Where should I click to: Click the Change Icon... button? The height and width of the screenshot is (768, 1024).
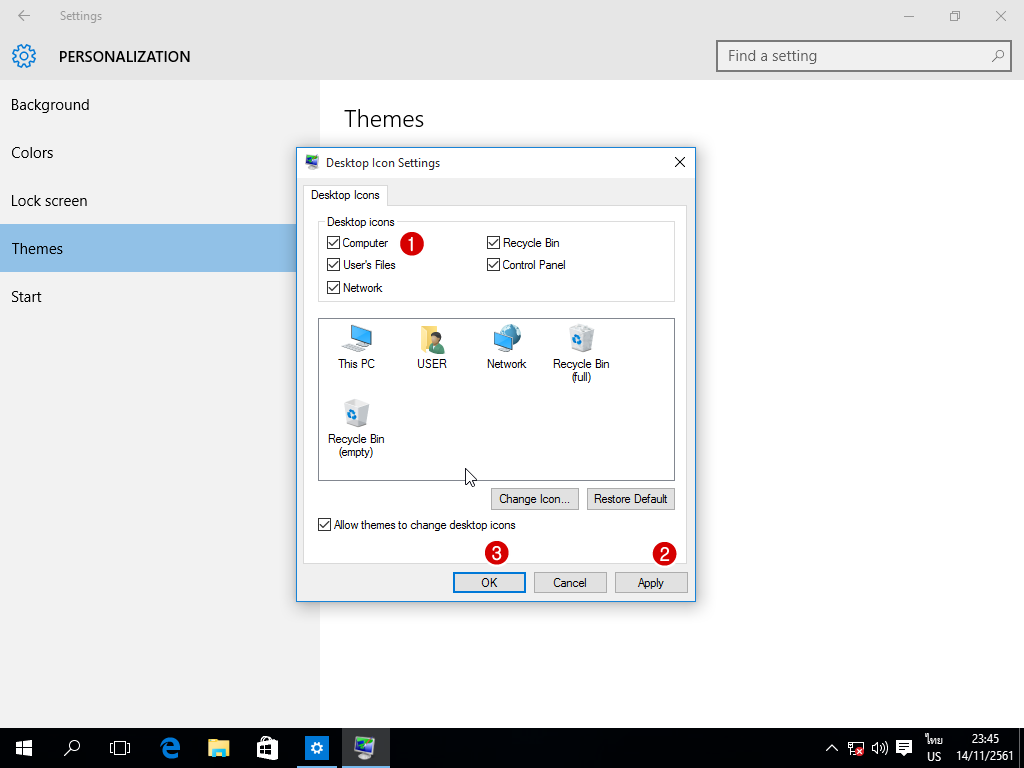pos(535,499)
